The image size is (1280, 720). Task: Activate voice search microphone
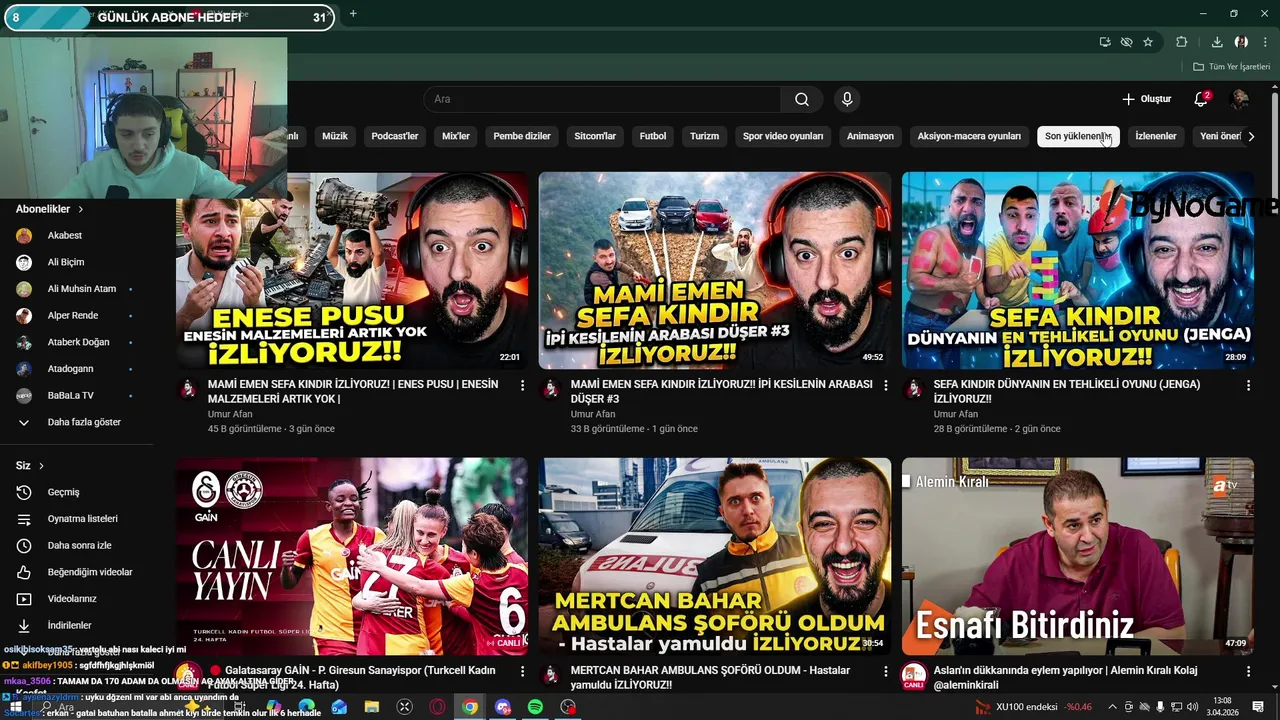pyautogui.click(x=847, y=99)
